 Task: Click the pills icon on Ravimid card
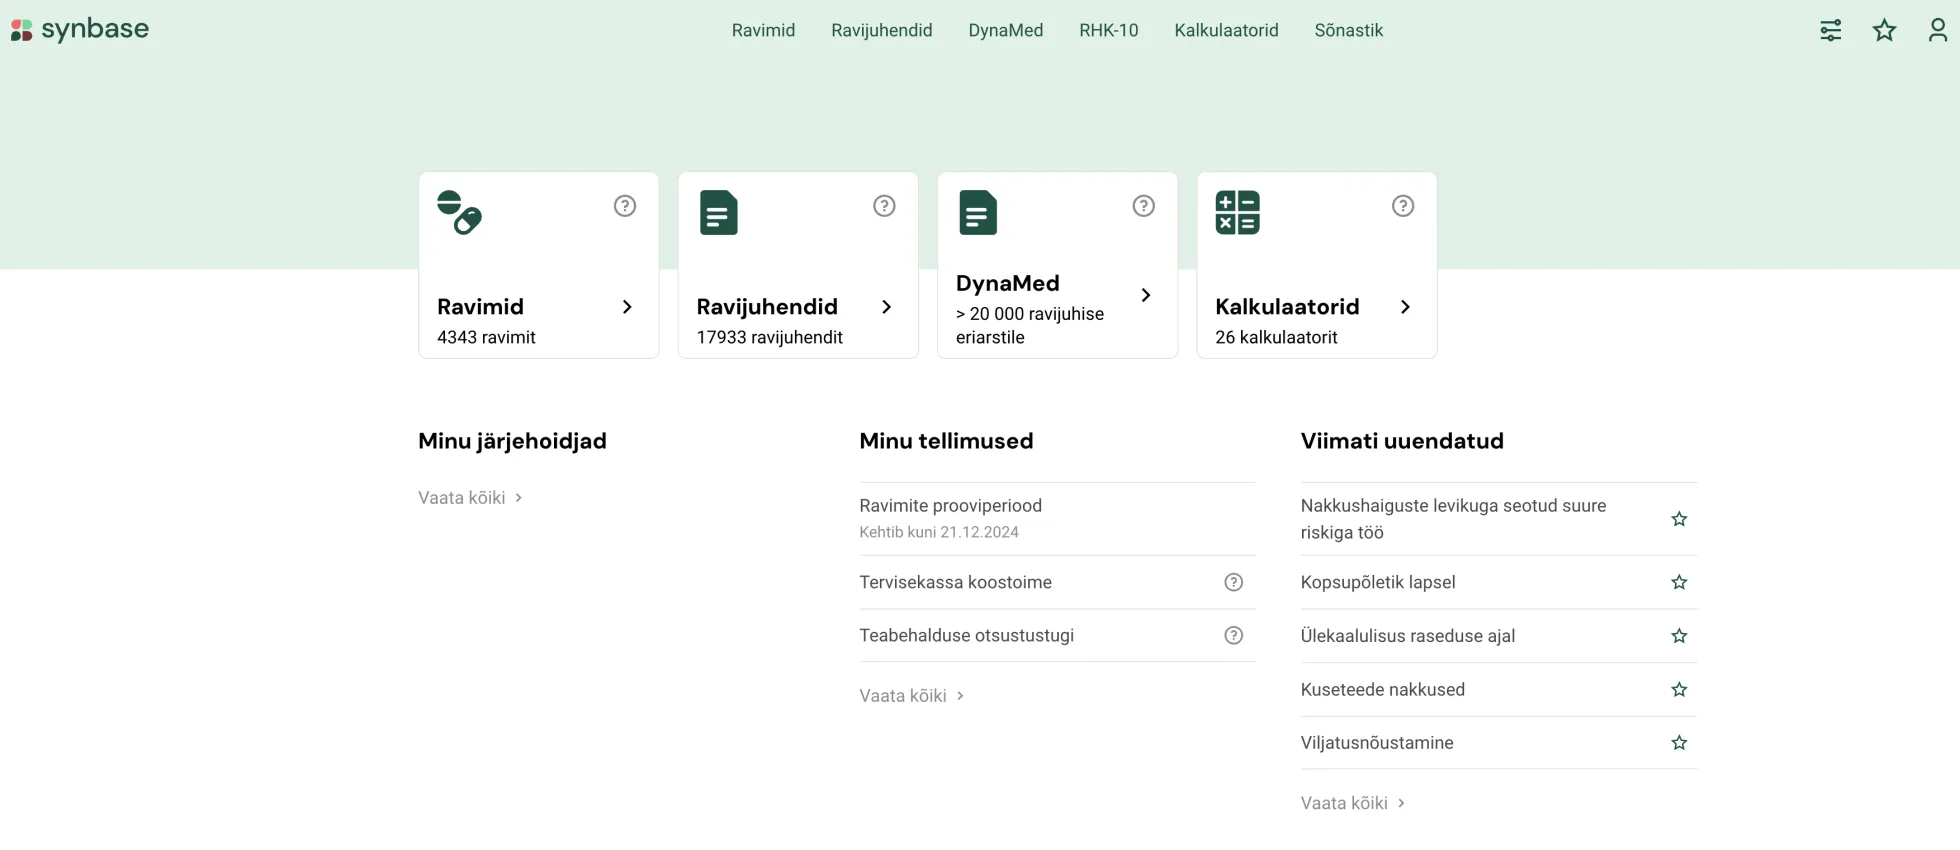pos(460,212)
